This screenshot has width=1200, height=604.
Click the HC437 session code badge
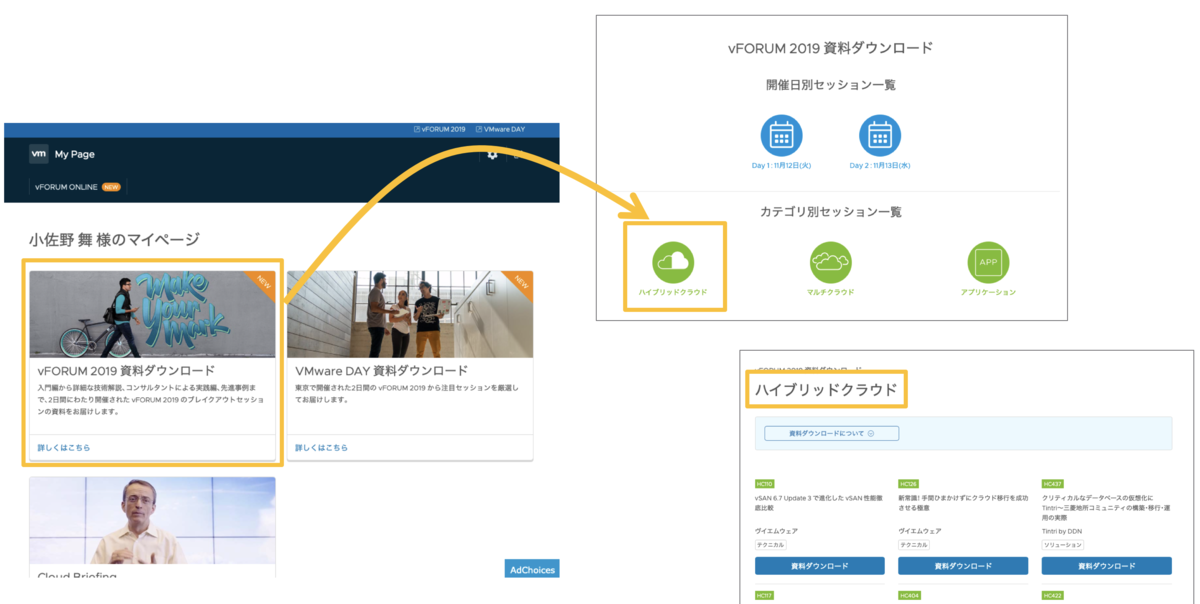pos(1052,483)
